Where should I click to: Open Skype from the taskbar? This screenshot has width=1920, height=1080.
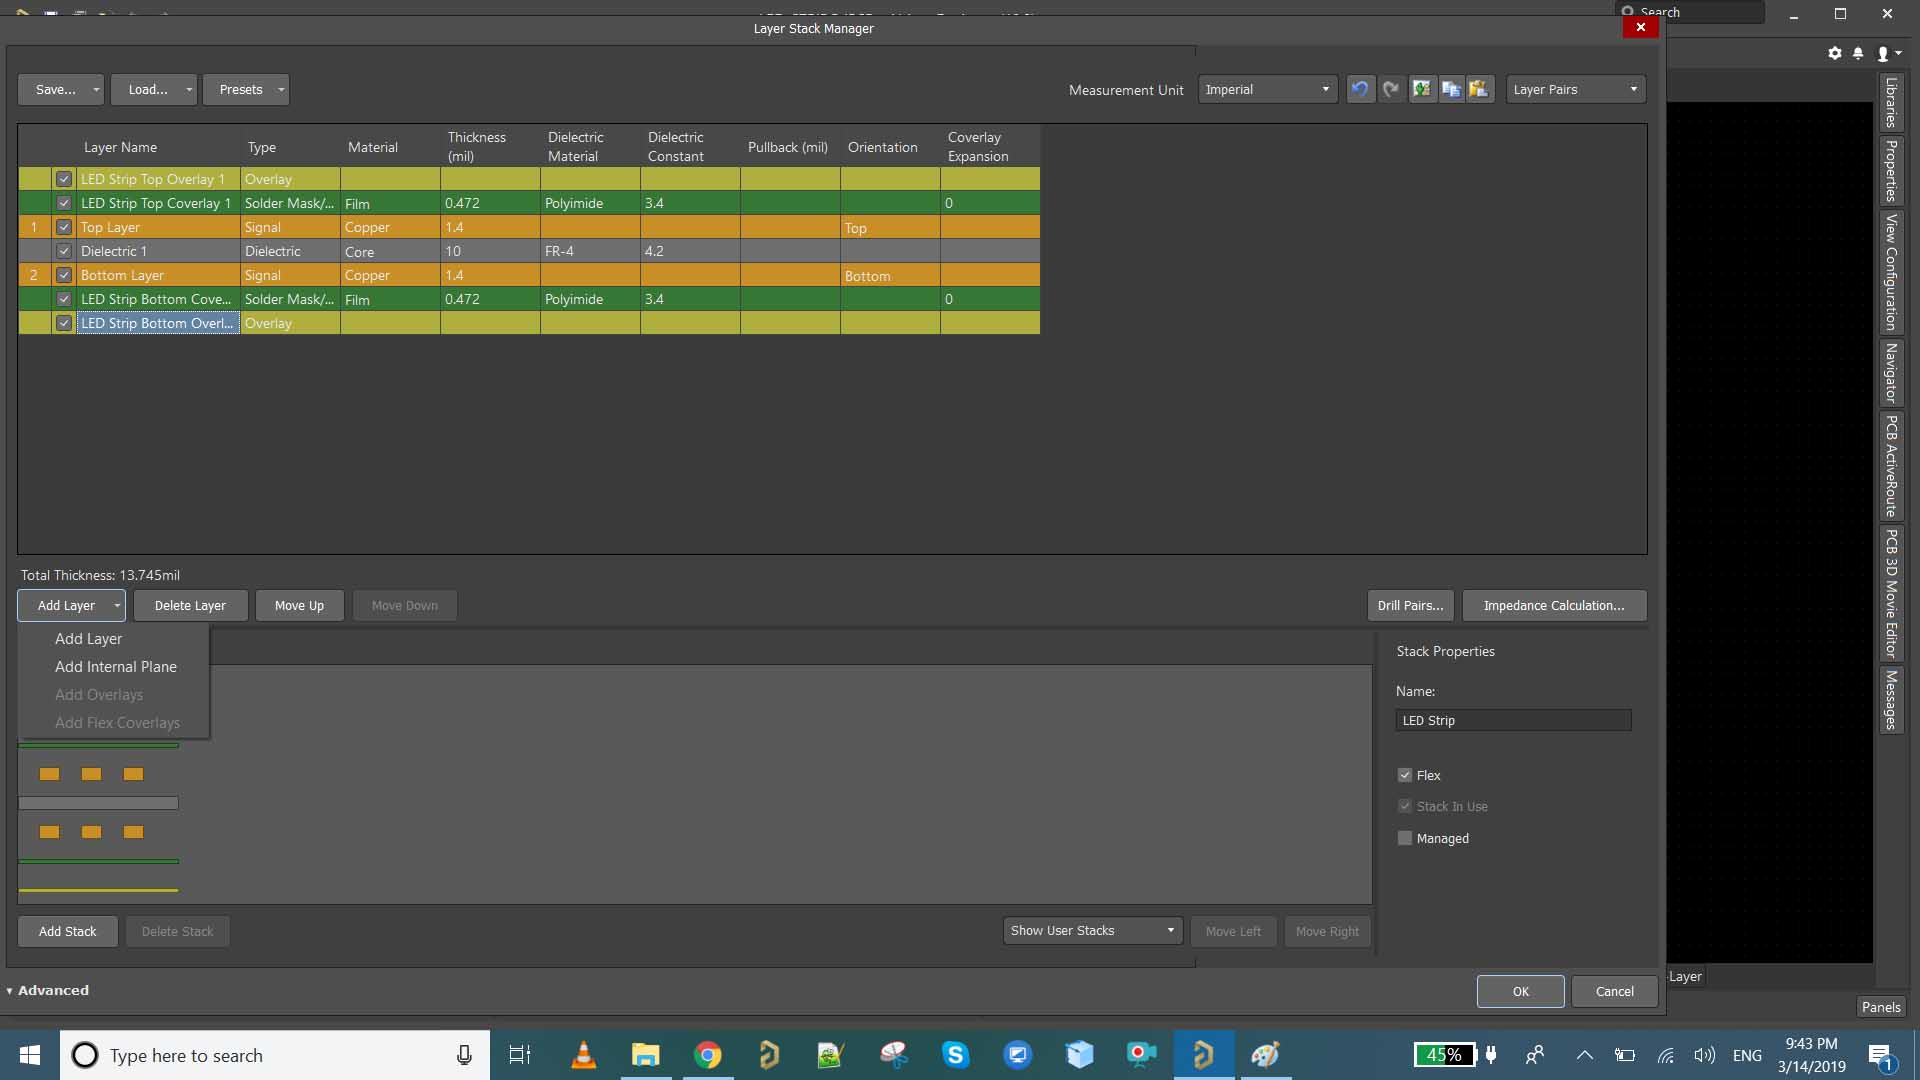(955, 1055)
